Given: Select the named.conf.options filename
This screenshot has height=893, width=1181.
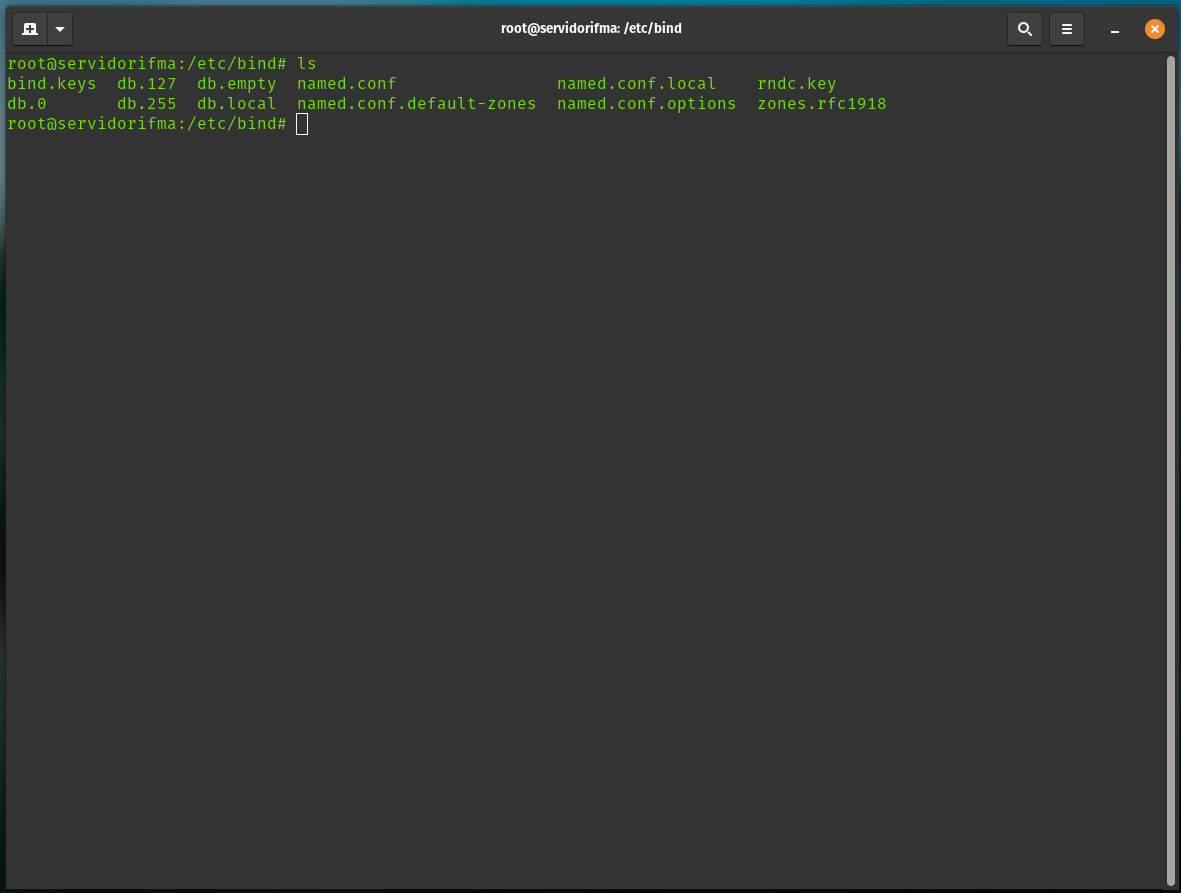Looking at the screenshot, I should point(646,103).
